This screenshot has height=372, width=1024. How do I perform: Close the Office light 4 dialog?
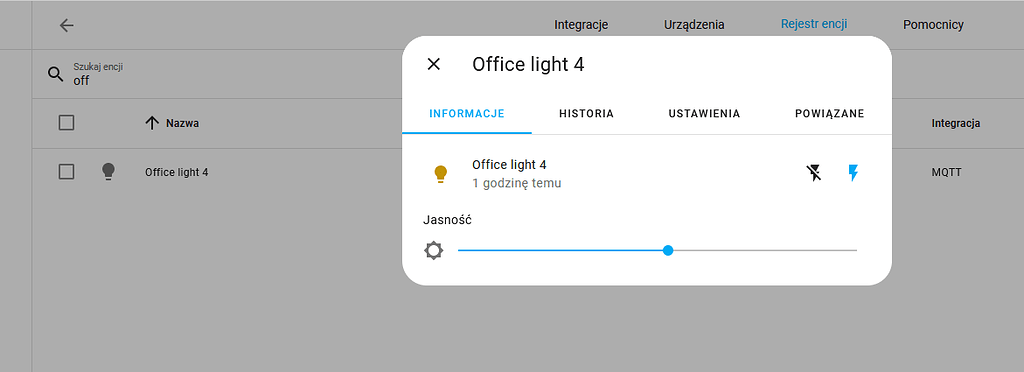(x=434, y=64)
